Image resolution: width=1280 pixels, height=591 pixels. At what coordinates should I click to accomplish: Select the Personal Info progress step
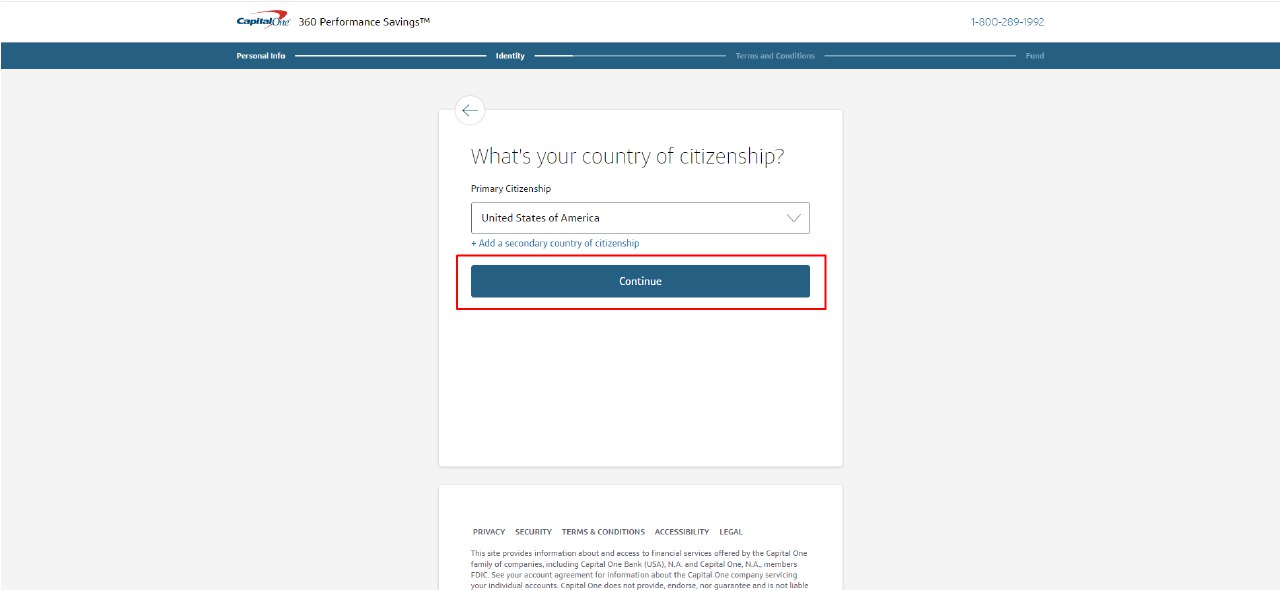coord(261,56)
